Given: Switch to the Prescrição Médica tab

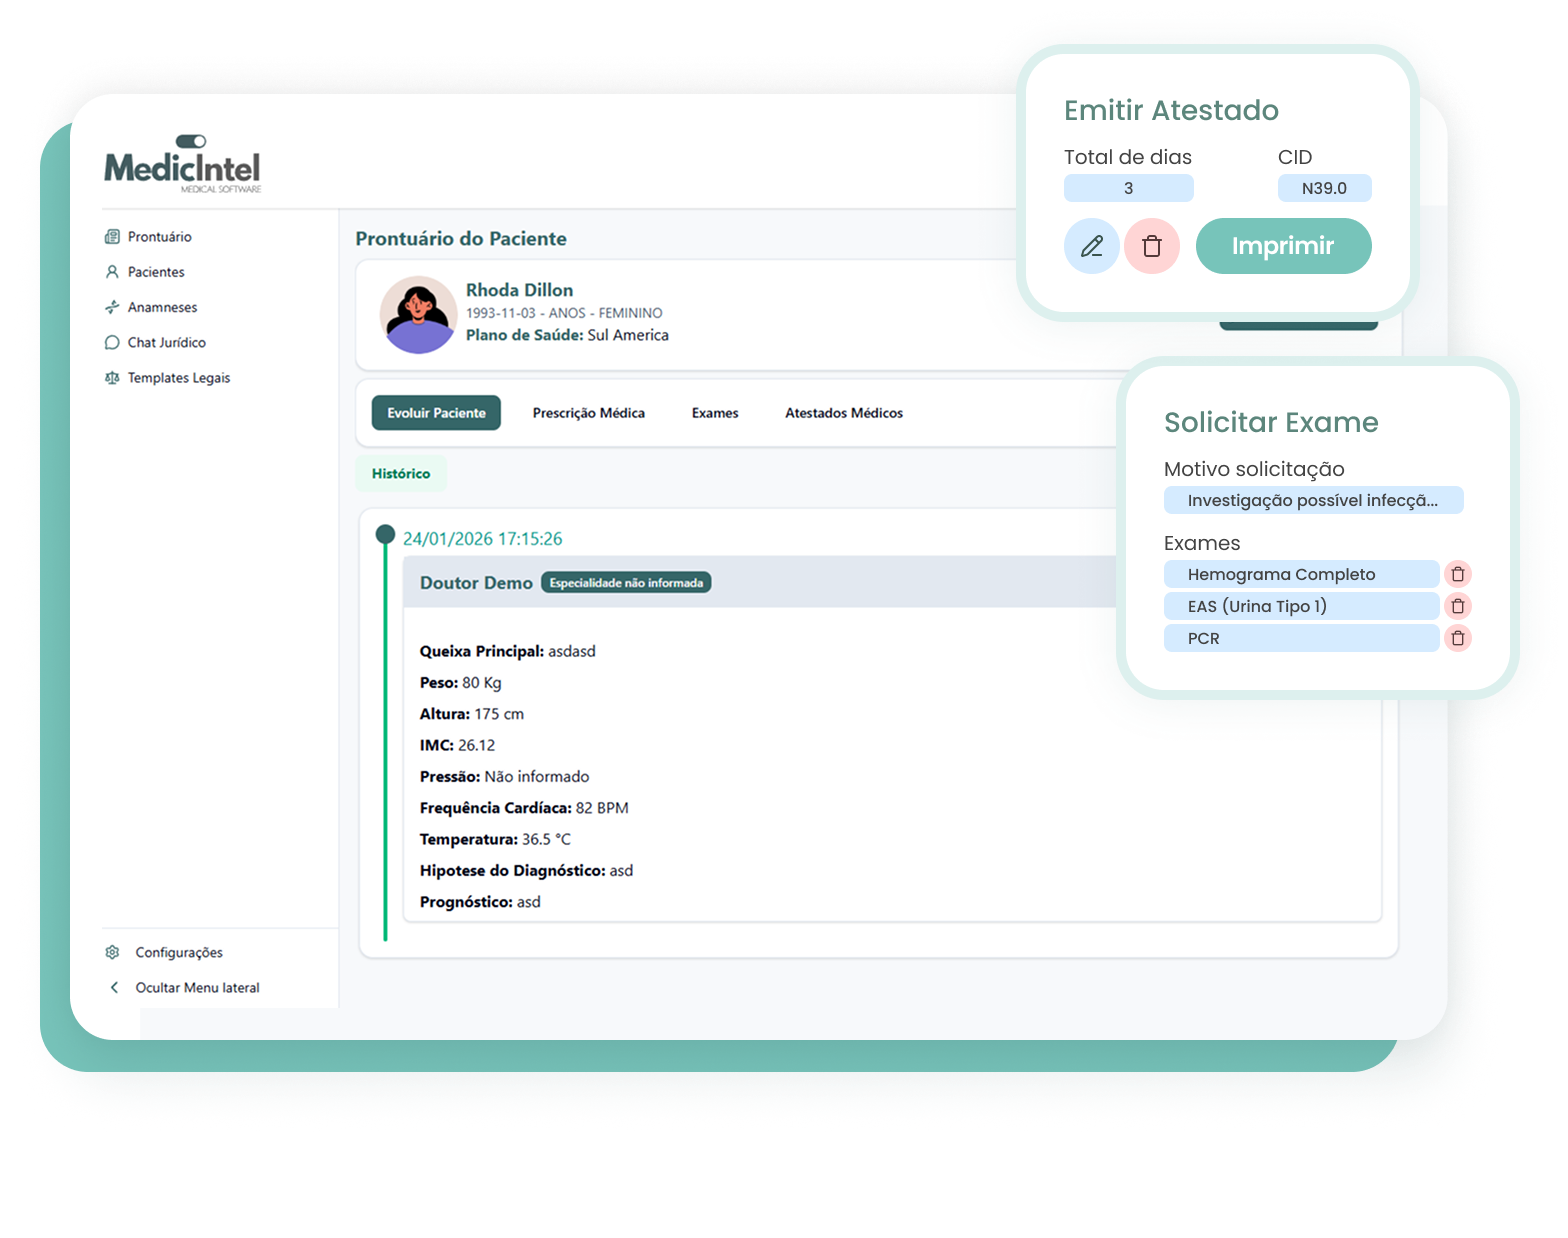Looking at the screenshot, I should 588,413.
